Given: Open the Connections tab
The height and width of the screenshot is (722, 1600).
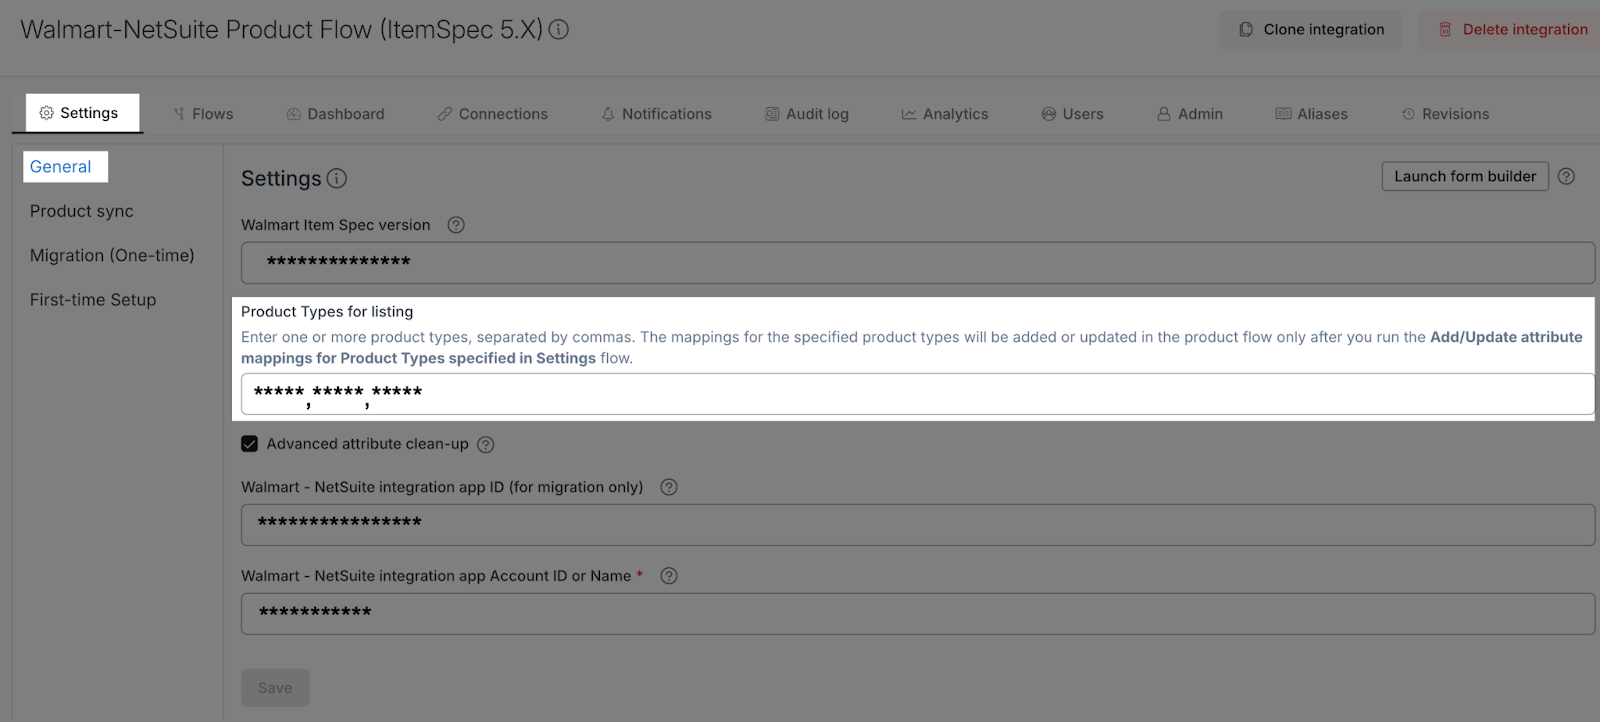Looking at the screenshot, I should point(492,114).
